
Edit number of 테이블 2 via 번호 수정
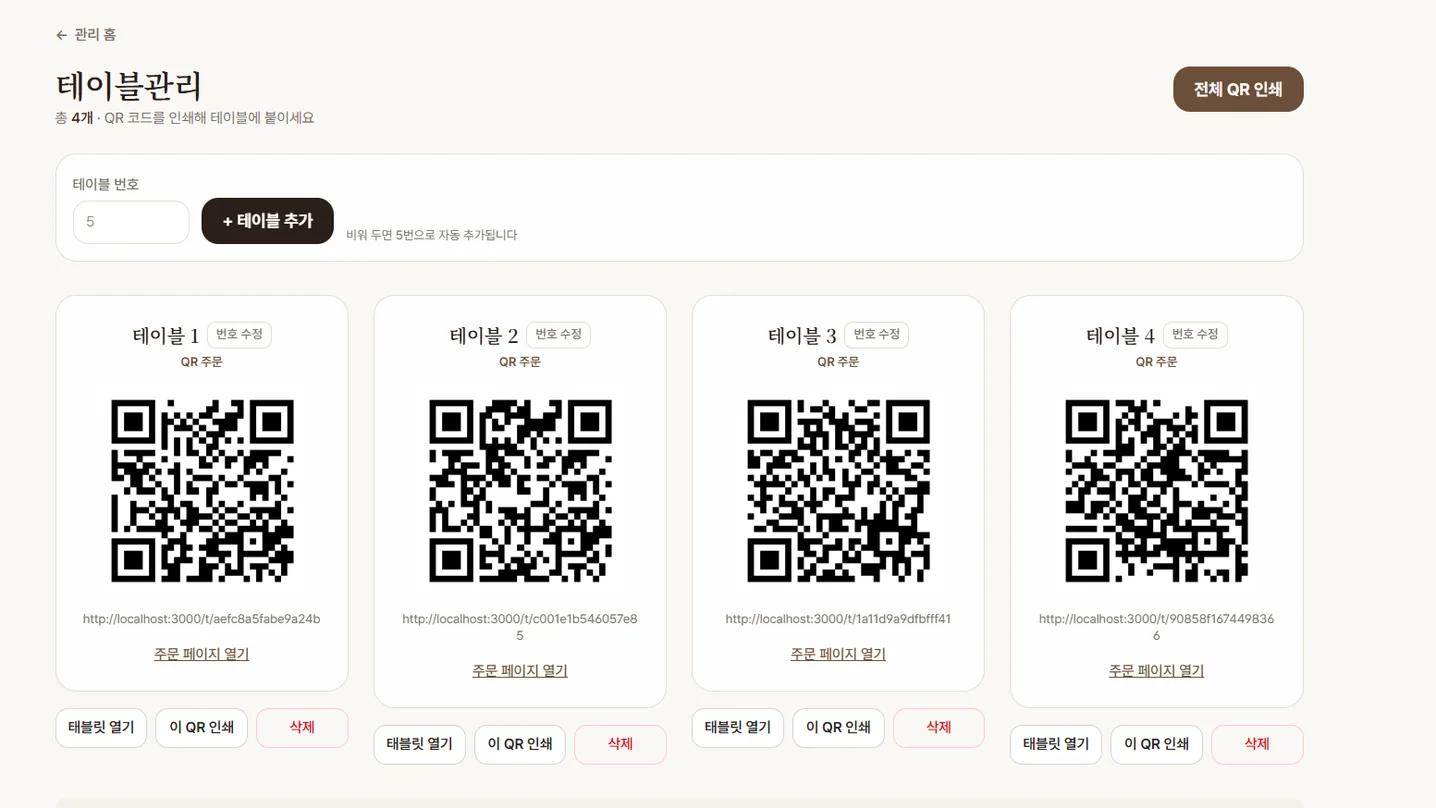click(x=558, y=334)
